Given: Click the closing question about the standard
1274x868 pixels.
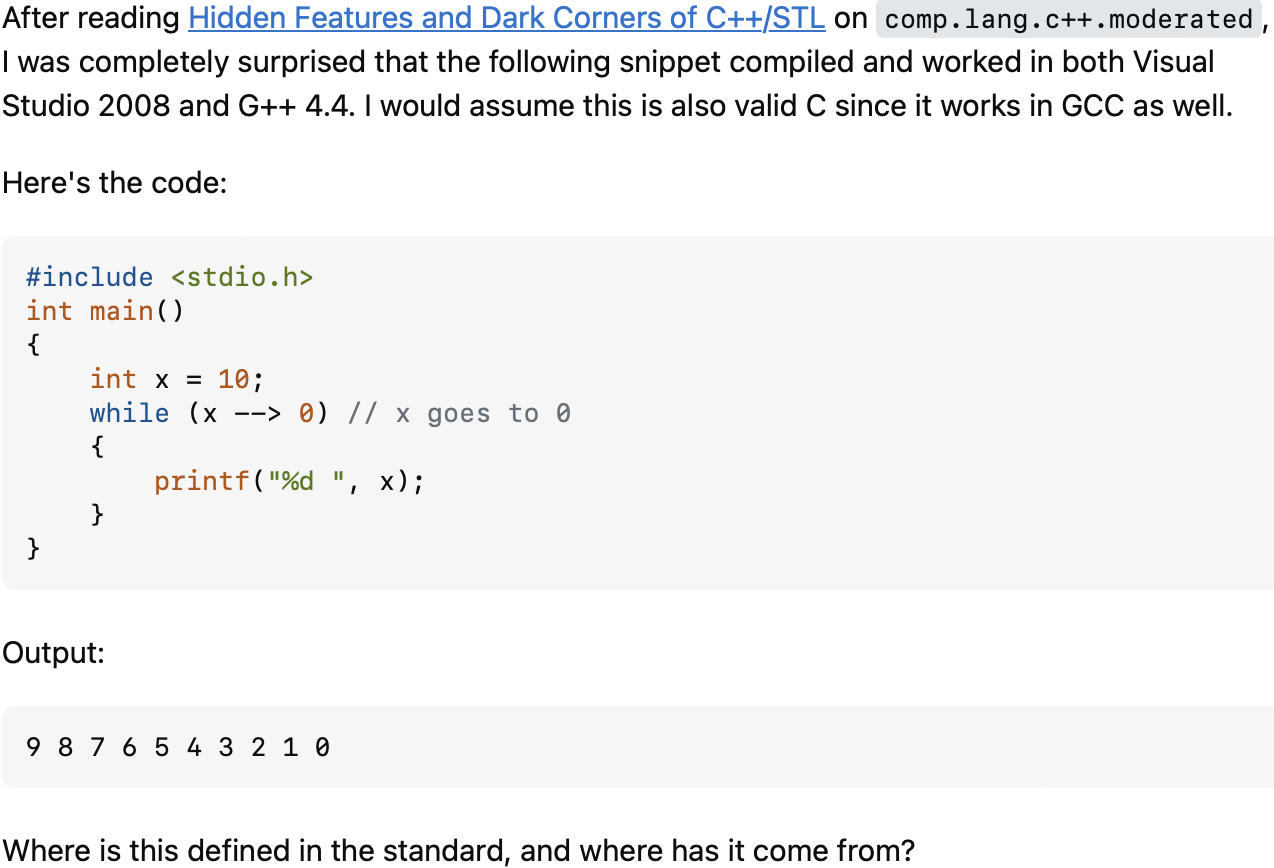Looking at the screenshot, I should point(458,851).
